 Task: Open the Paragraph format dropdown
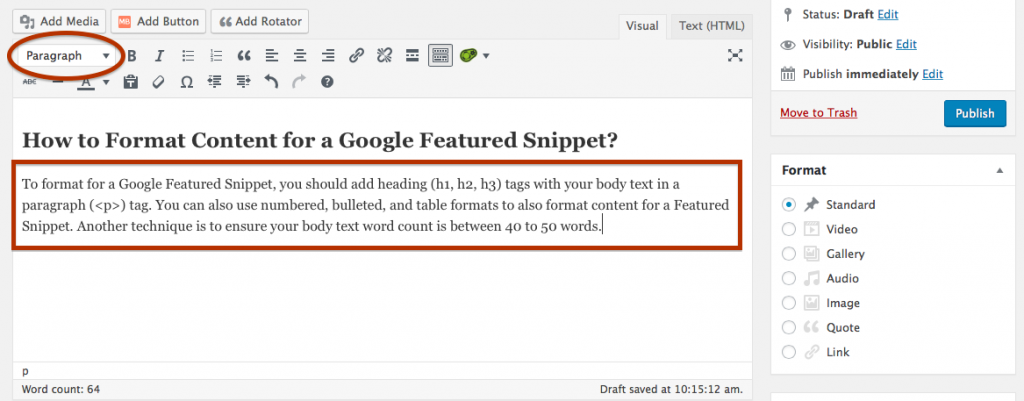[67, 56]
